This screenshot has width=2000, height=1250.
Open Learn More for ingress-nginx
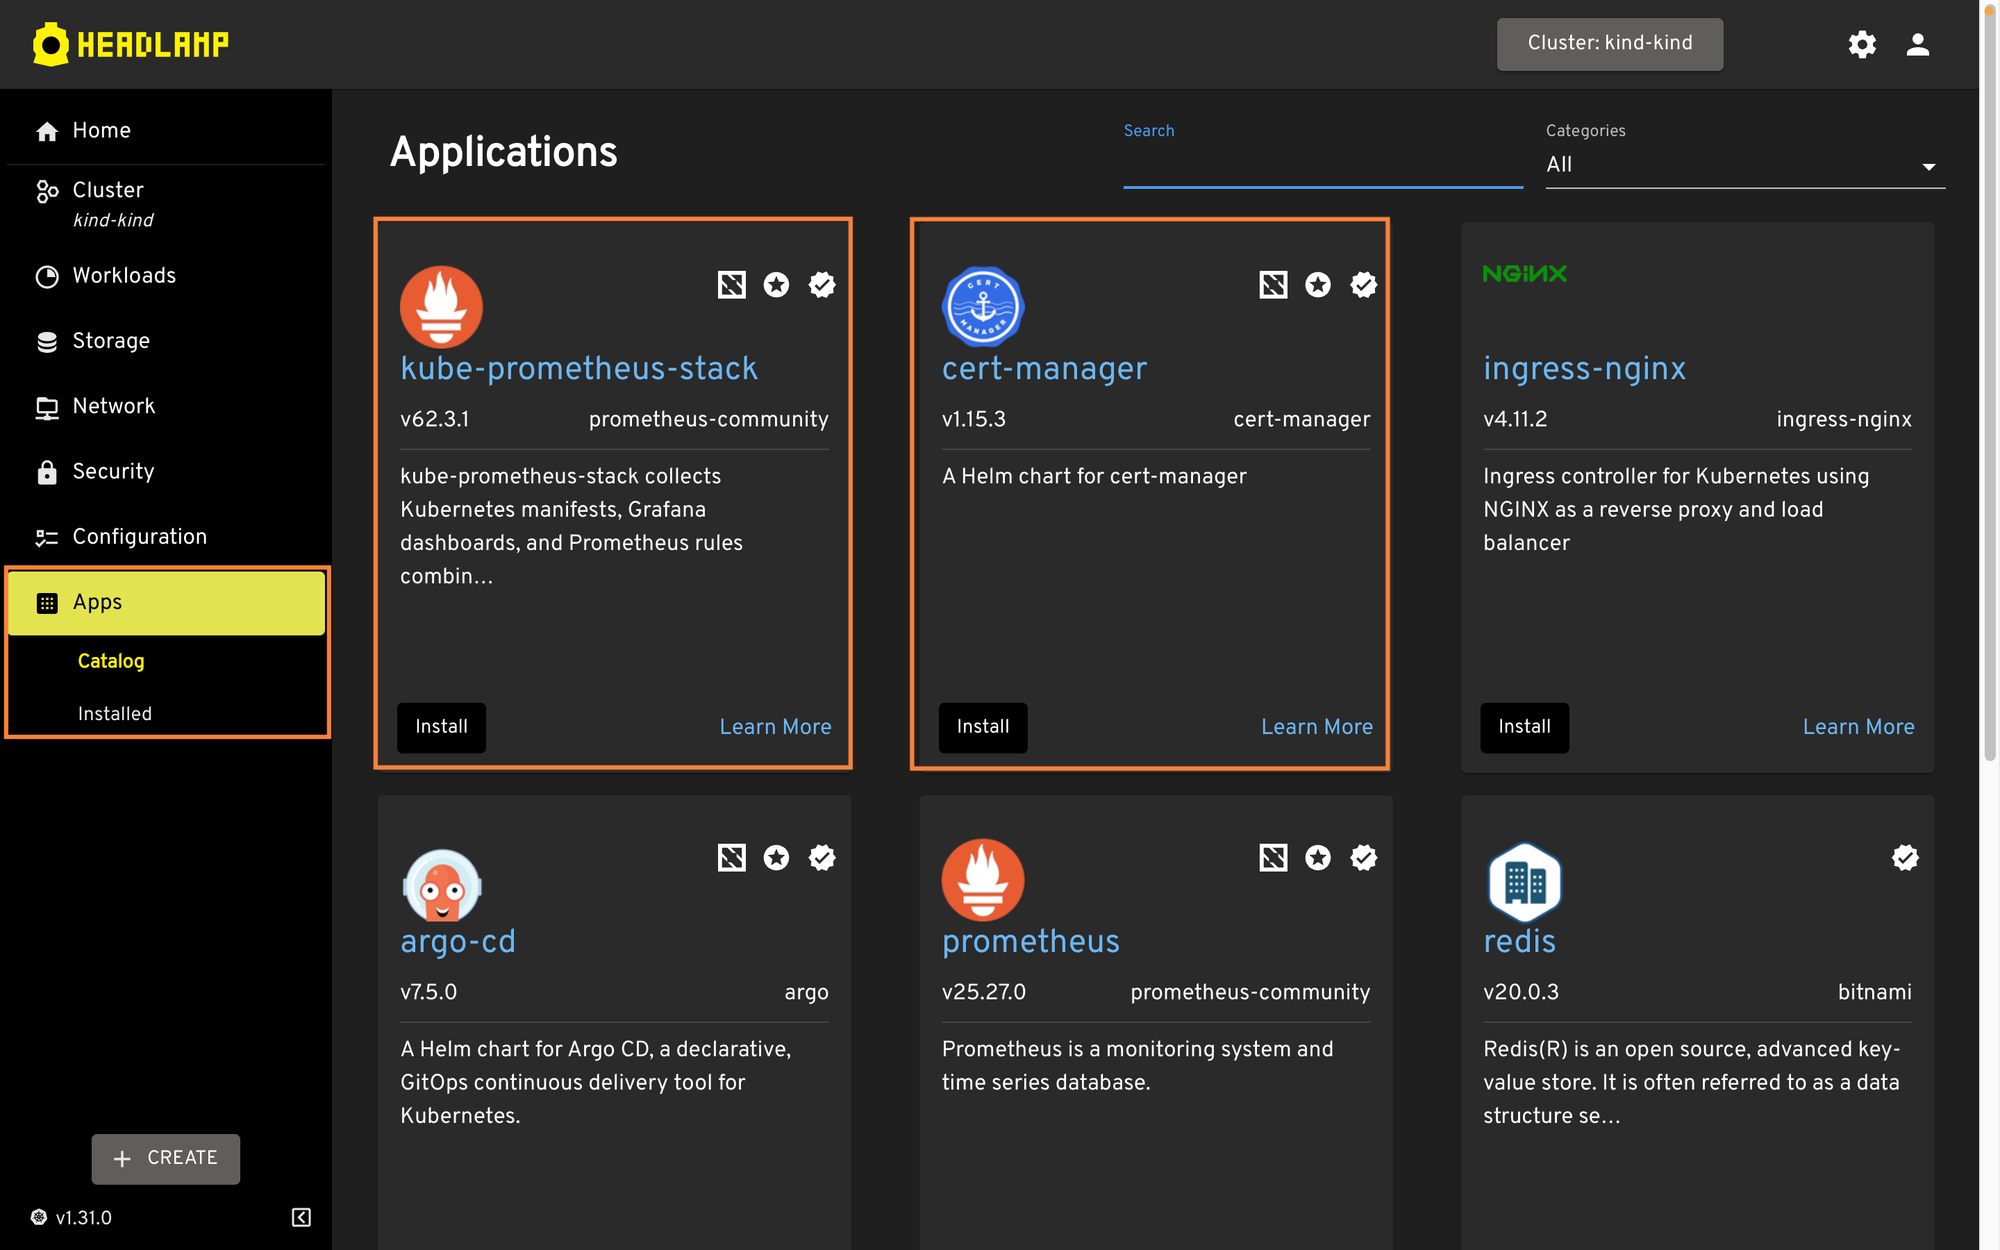[1858, 727]
